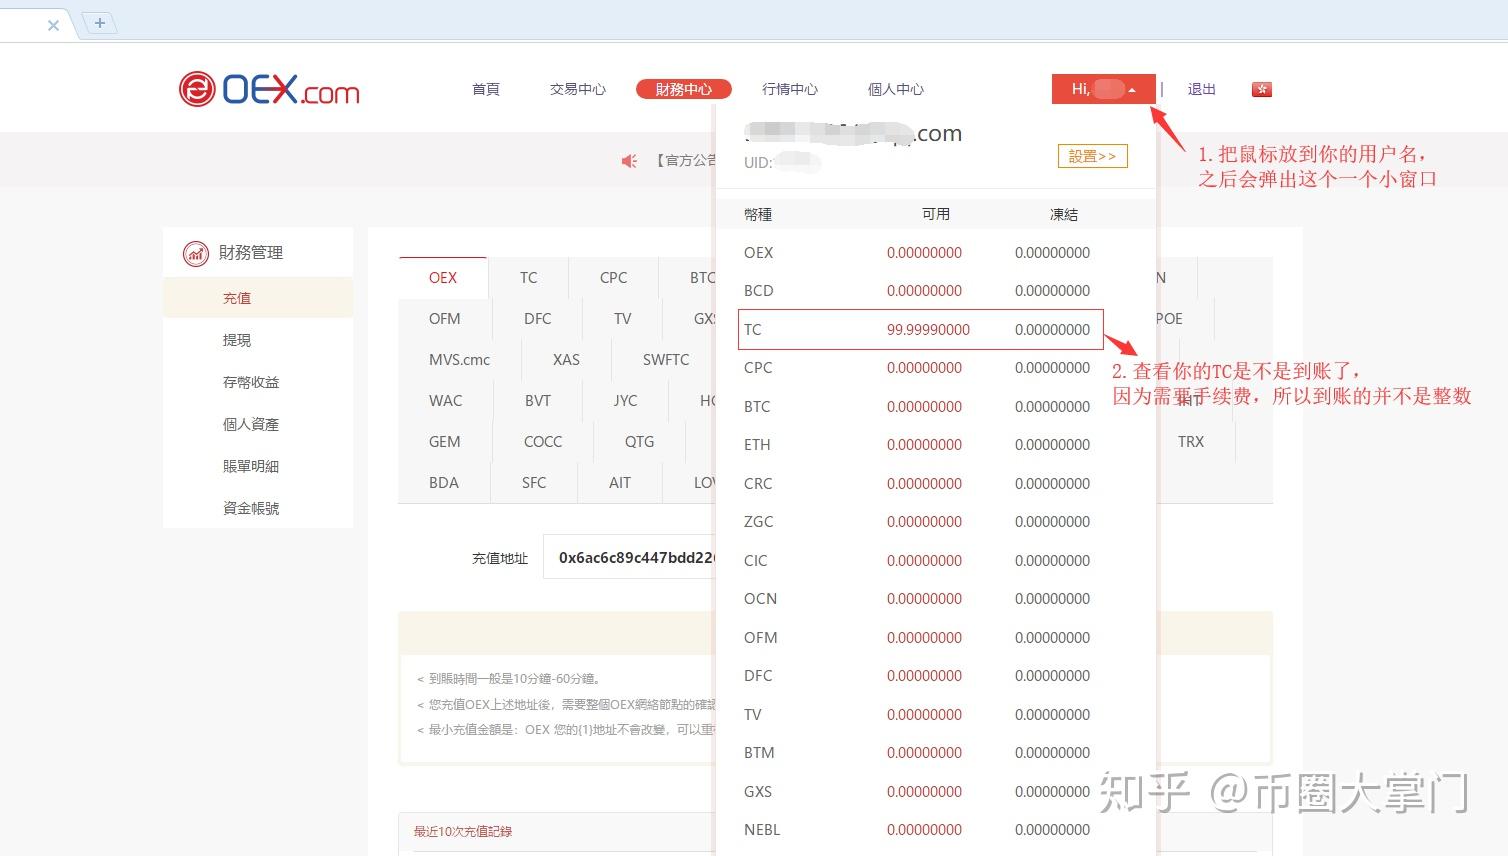This screenshot has height=856, width=1508.
Task: Select 行情中心 in the navigation bar
Action: click(789, 89)
